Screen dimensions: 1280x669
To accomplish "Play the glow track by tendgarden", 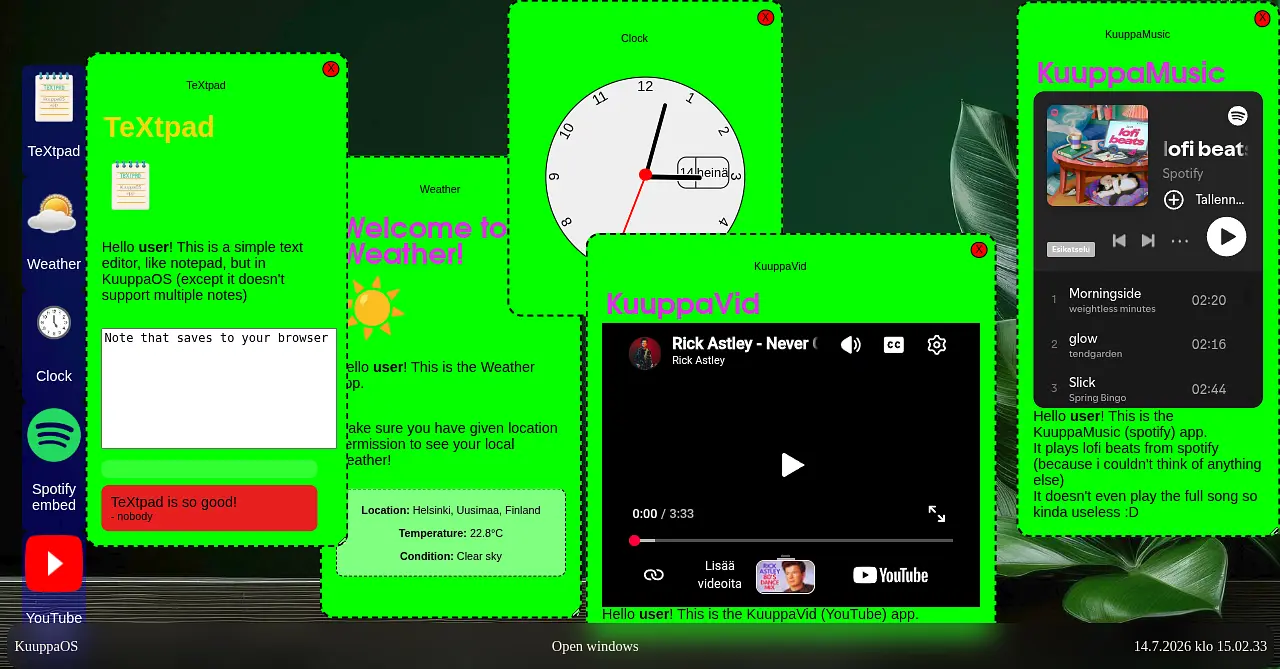I will 1148,345.
